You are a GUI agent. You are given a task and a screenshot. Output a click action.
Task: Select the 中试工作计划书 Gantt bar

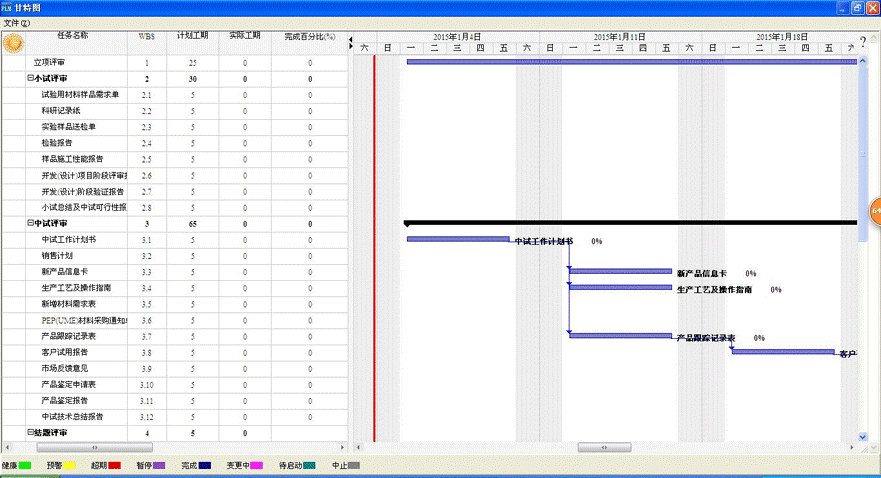coord(458,239)
